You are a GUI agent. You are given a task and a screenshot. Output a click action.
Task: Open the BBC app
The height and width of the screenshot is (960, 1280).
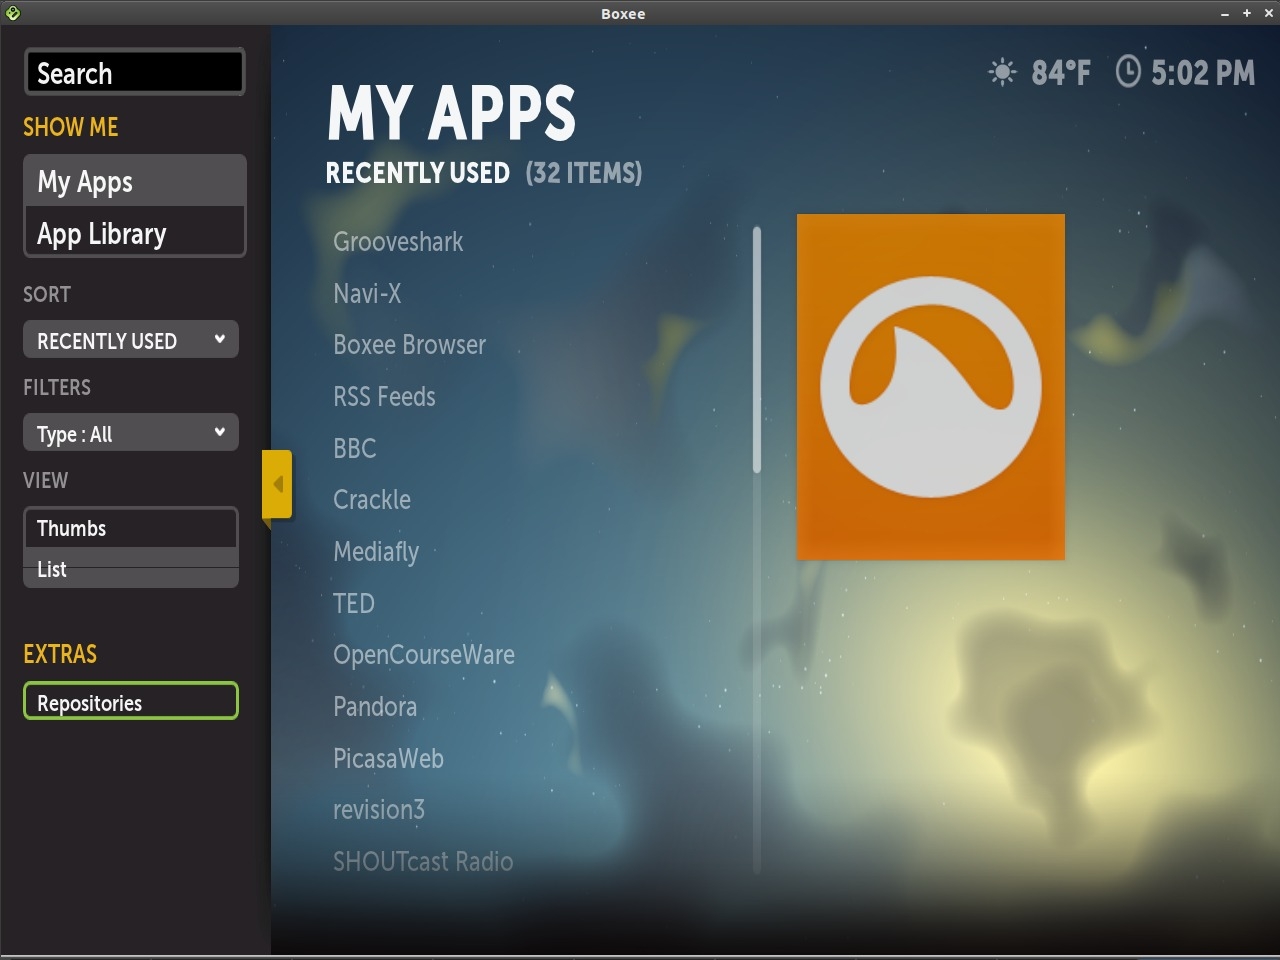355,448
